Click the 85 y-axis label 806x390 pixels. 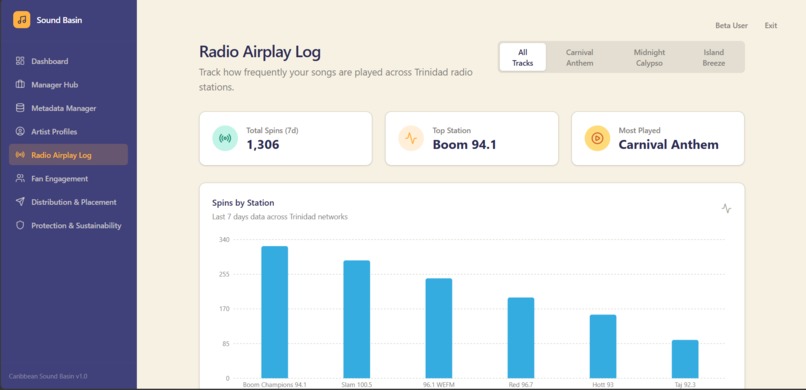(226, 343)
